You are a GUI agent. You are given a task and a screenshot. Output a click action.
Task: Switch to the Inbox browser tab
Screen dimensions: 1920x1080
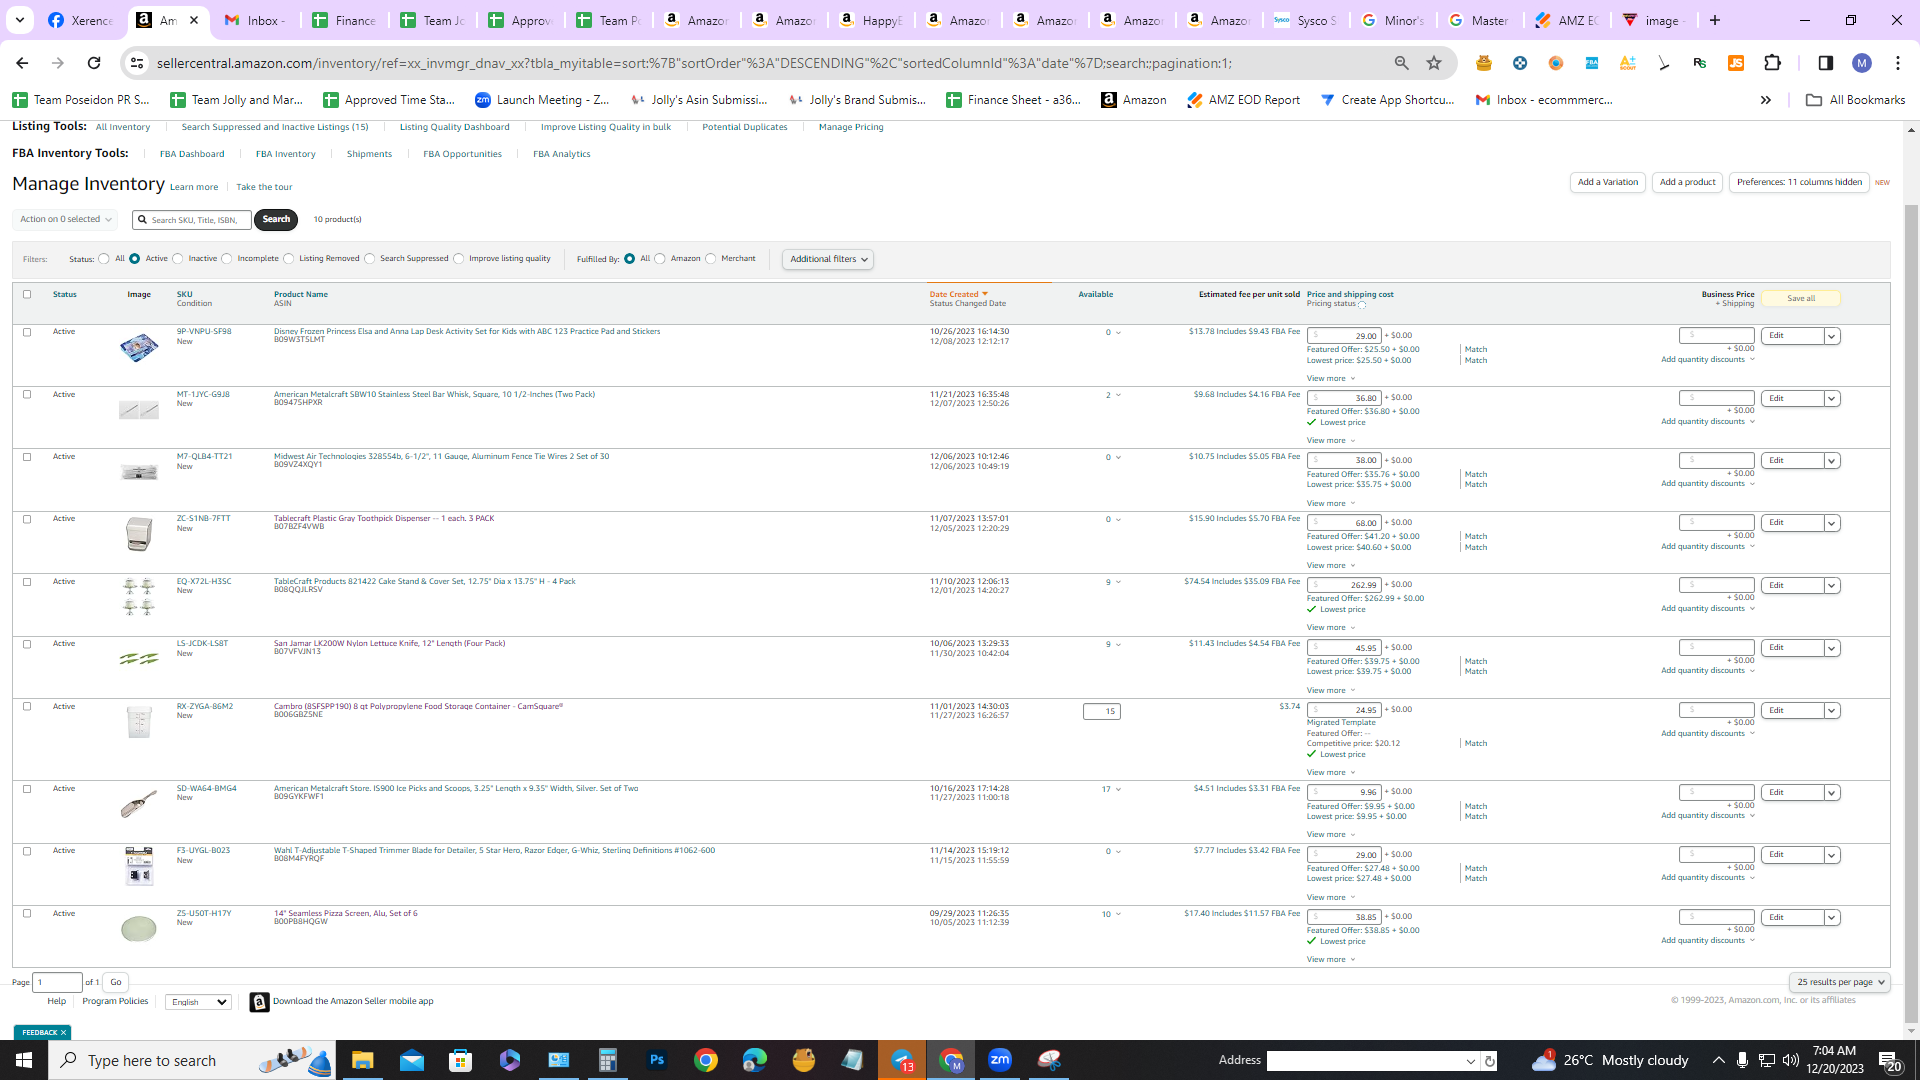pos(256,20)
